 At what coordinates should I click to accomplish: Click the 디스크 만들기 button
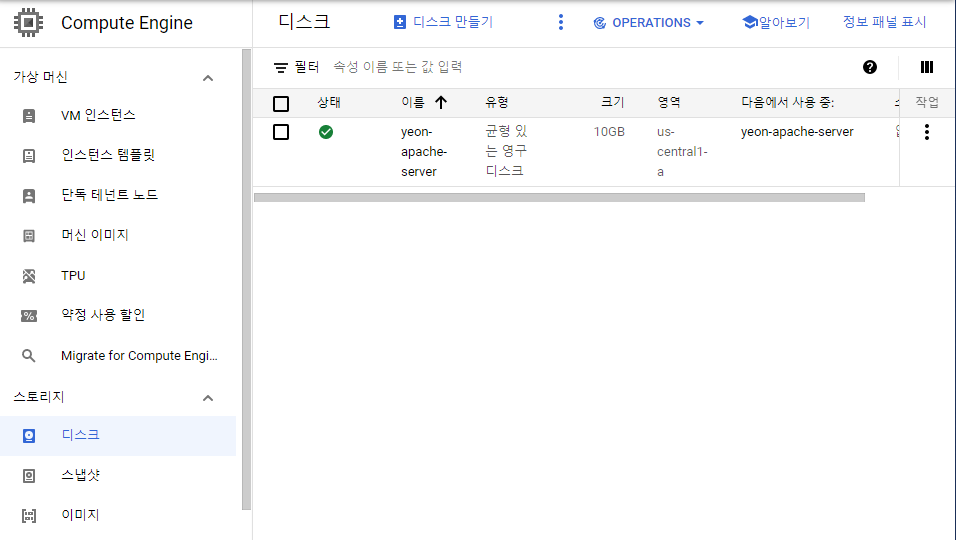[x=443, y=23]
